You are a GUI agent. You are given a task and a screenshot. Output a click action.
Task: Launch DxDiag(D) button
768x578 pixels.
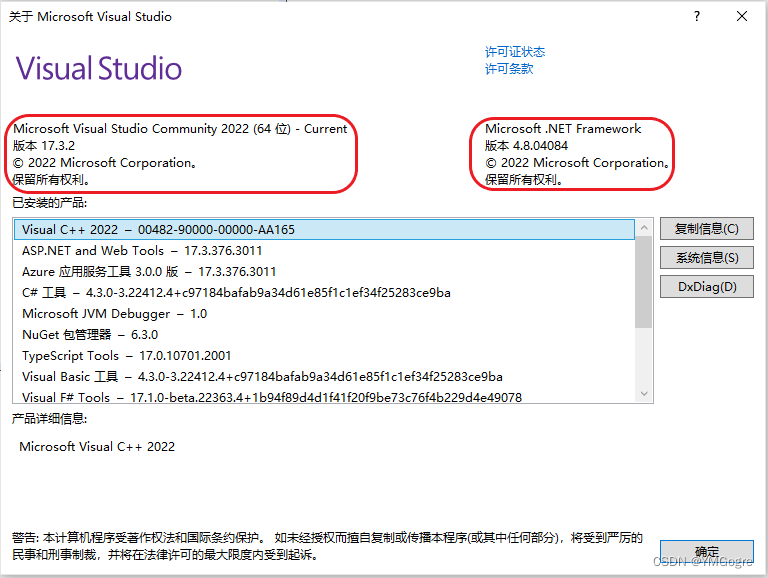[706, 287]
